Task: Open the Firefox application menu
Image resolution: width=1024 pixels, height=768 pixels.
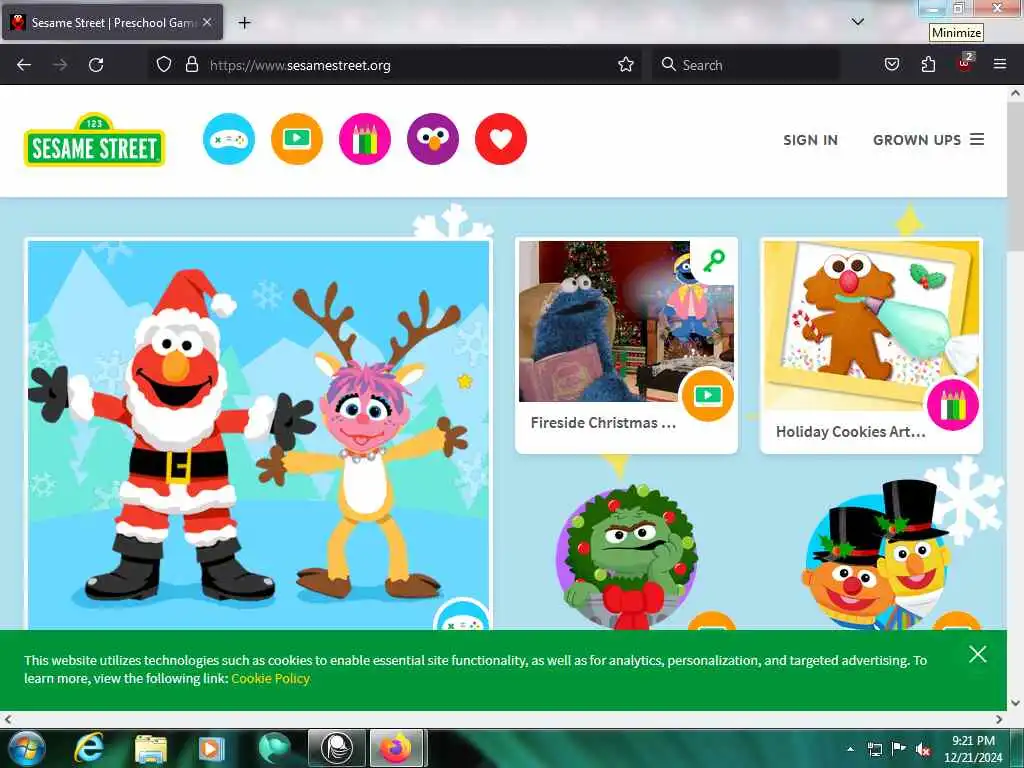Action: (1000, 65)
